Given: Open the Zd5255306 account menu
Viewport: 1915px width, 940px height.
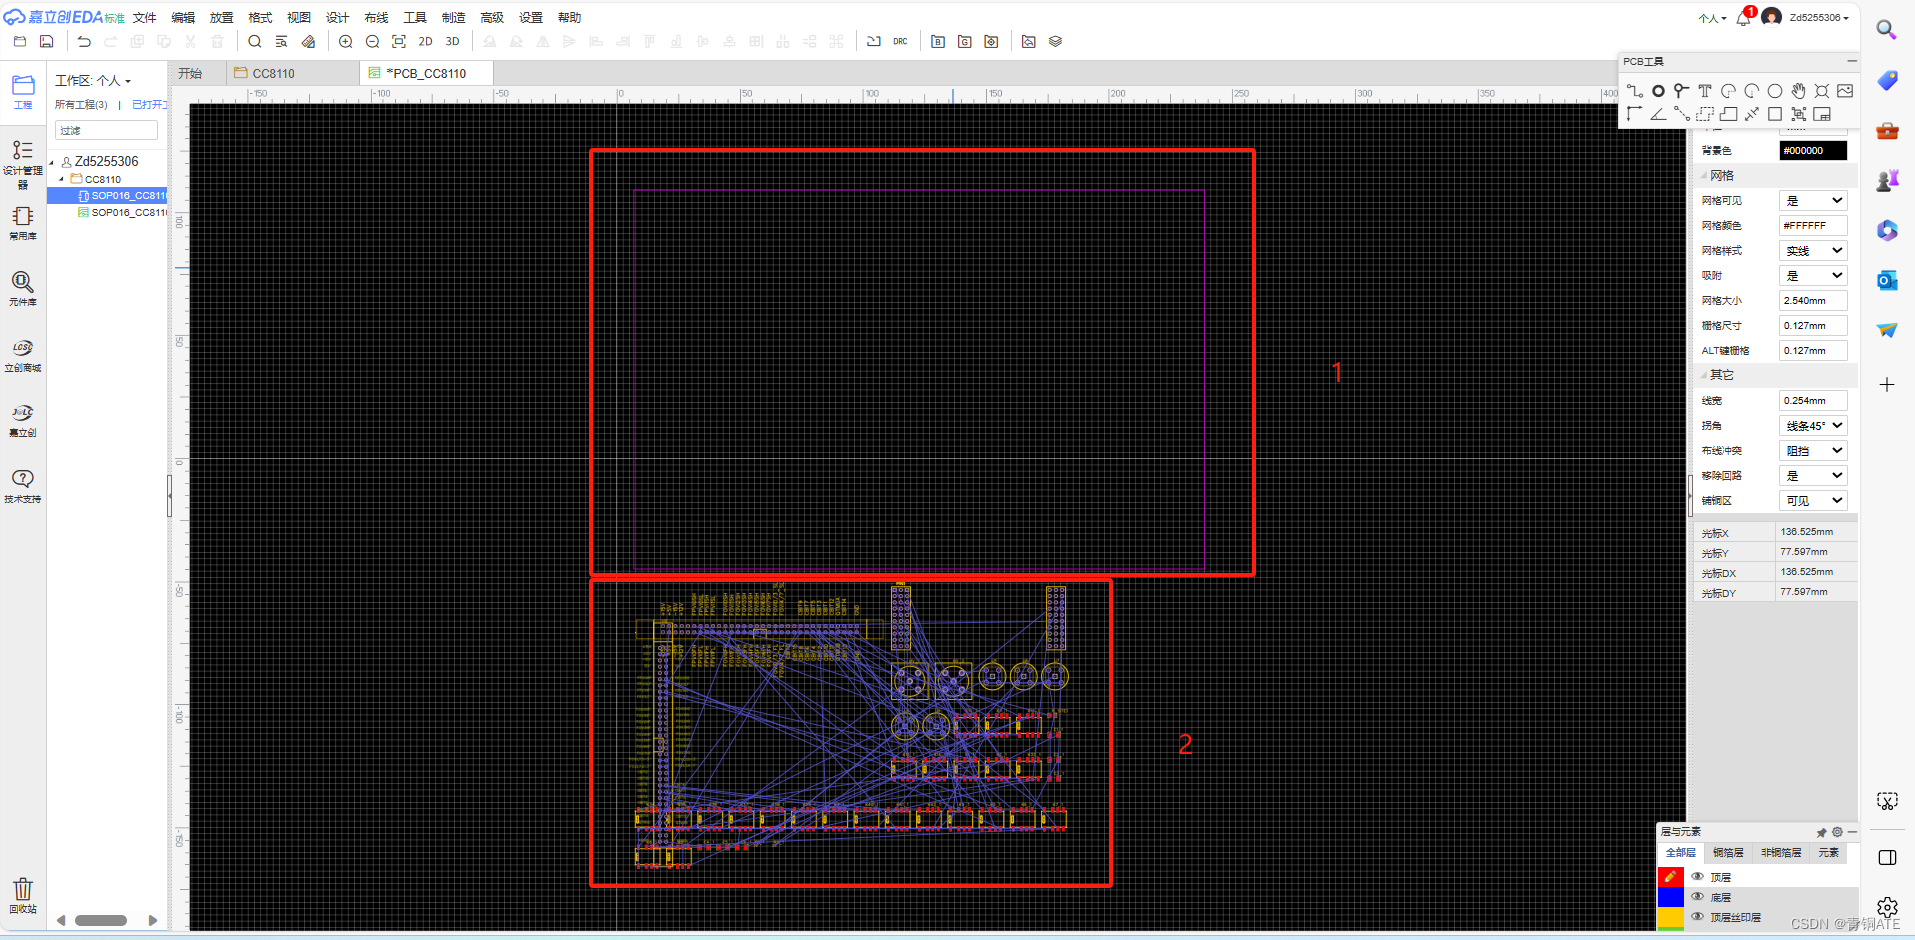Looking at the screenshot, I should point(1819,18).
